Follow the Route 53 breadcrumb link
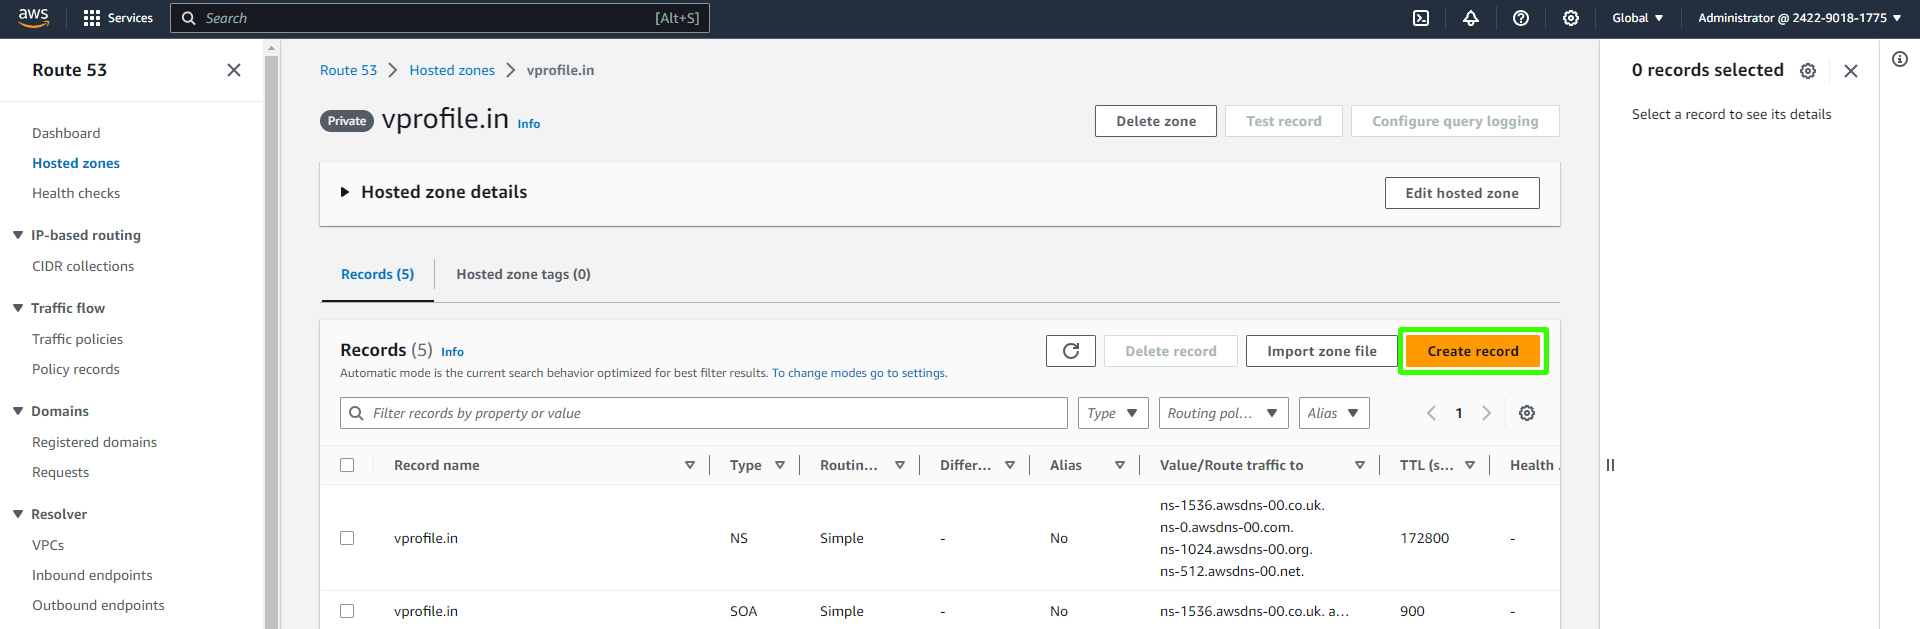 tap(348, 70)
